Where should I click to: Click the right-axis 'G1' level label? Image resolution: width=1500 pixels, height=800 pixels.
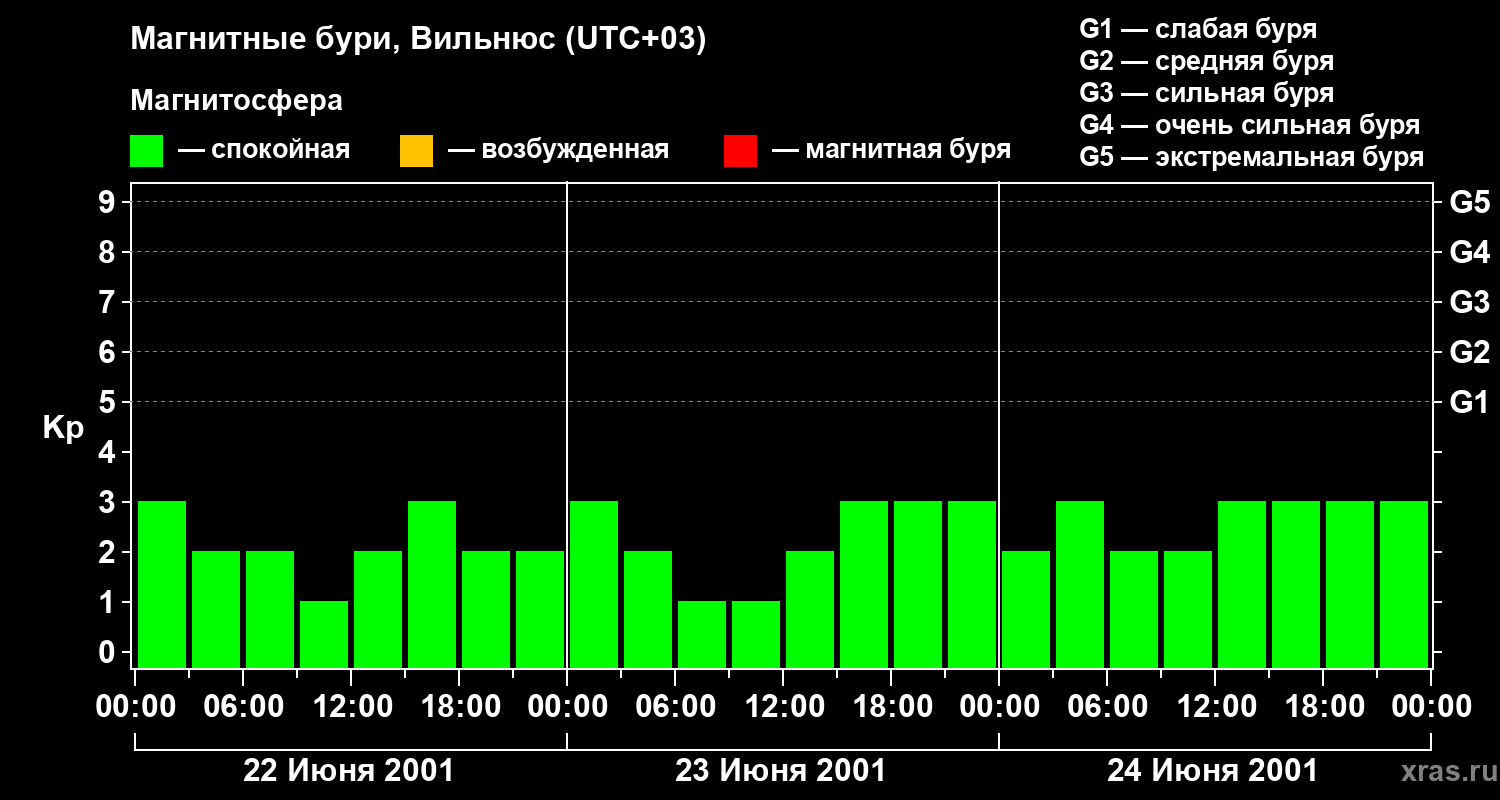point(1469,403)
